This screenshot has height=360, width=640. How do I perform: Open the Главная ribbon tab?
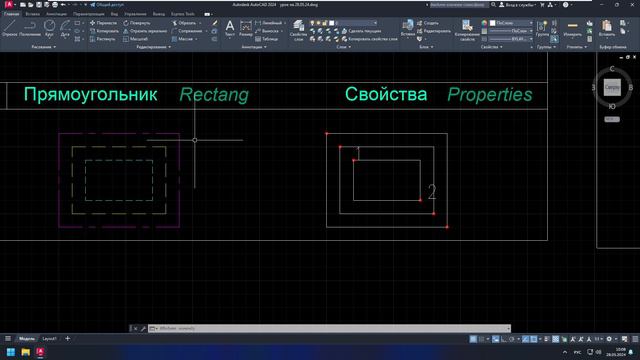coord(11,14)
